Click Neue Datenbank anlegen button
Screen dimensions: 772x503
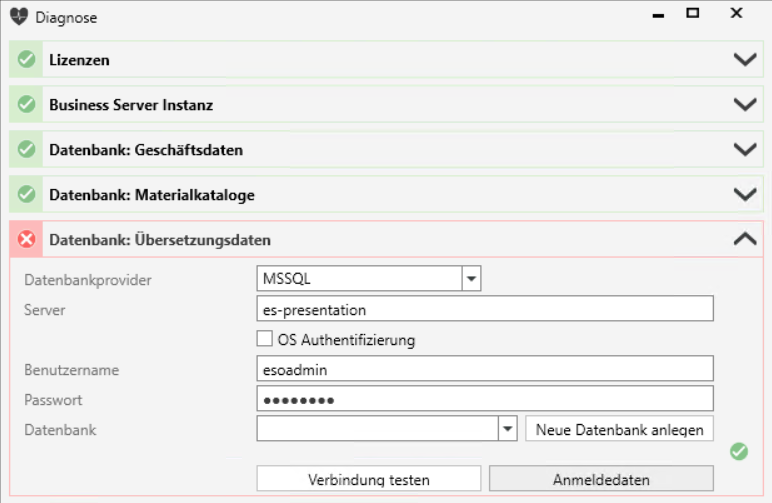619,429
